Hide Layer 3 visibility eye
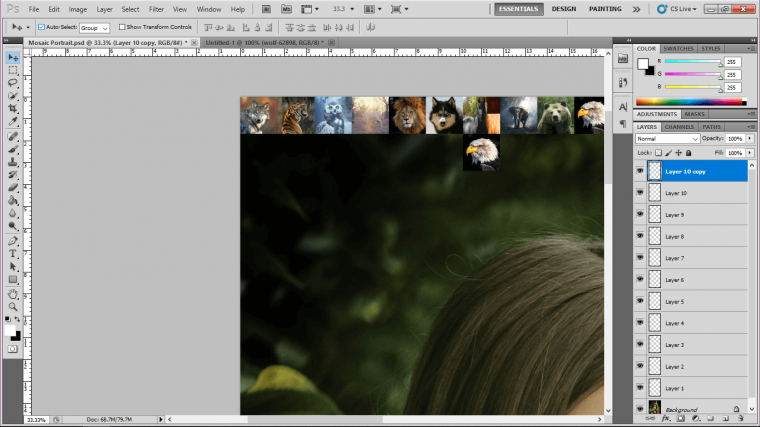760x427 pixels. [640, 345]
